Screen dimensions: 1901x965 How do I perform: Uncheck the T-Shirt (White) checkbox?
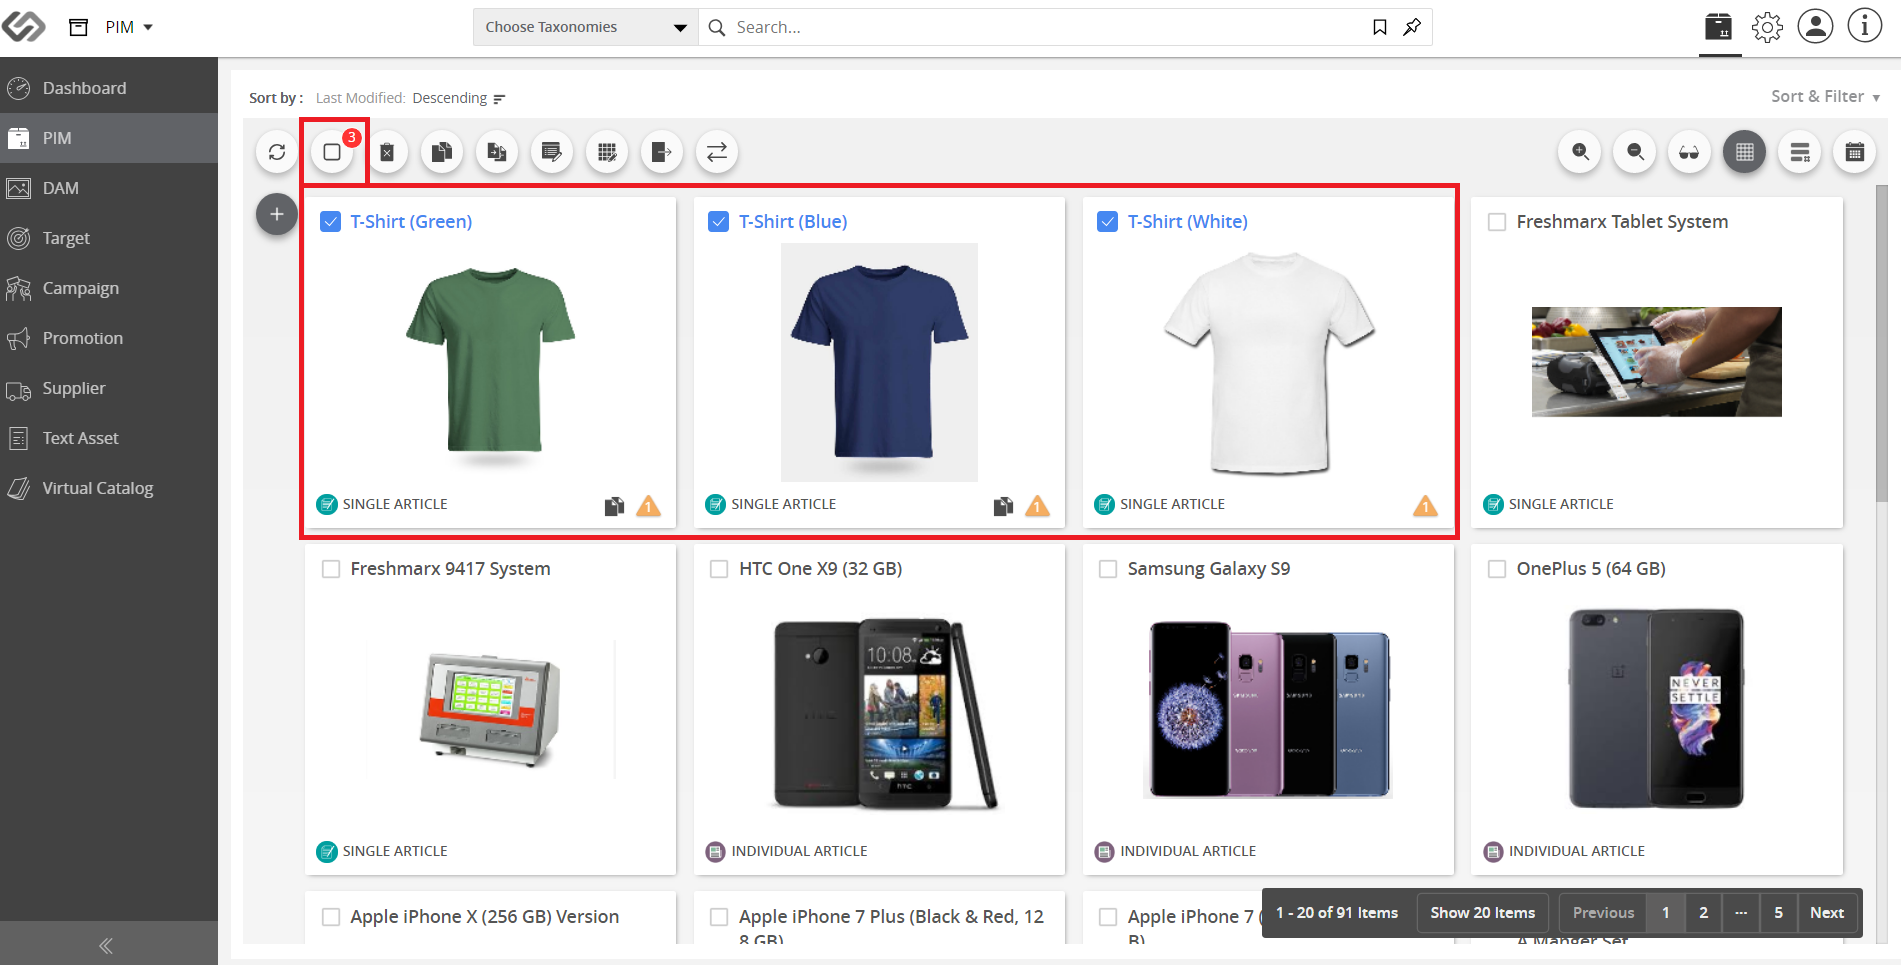pyautogui.click(x=1107, y=222)
